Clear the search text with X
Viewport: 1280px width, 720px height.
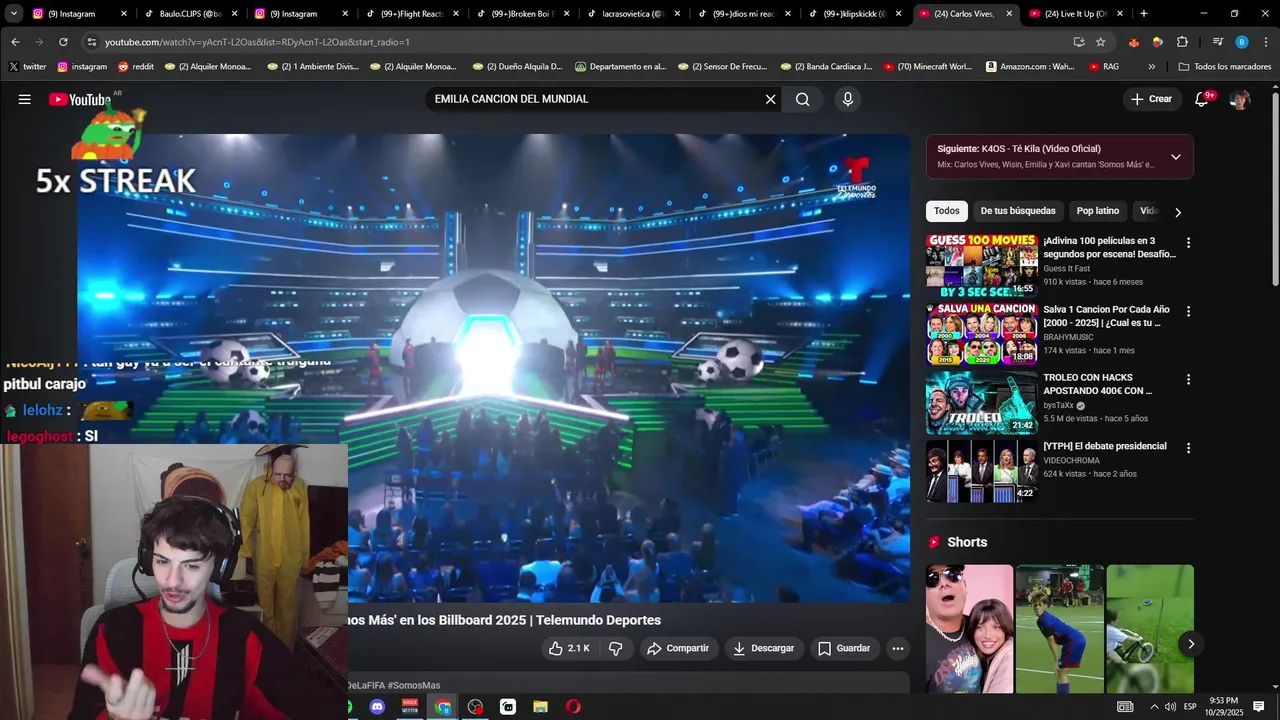click(770, 99)
